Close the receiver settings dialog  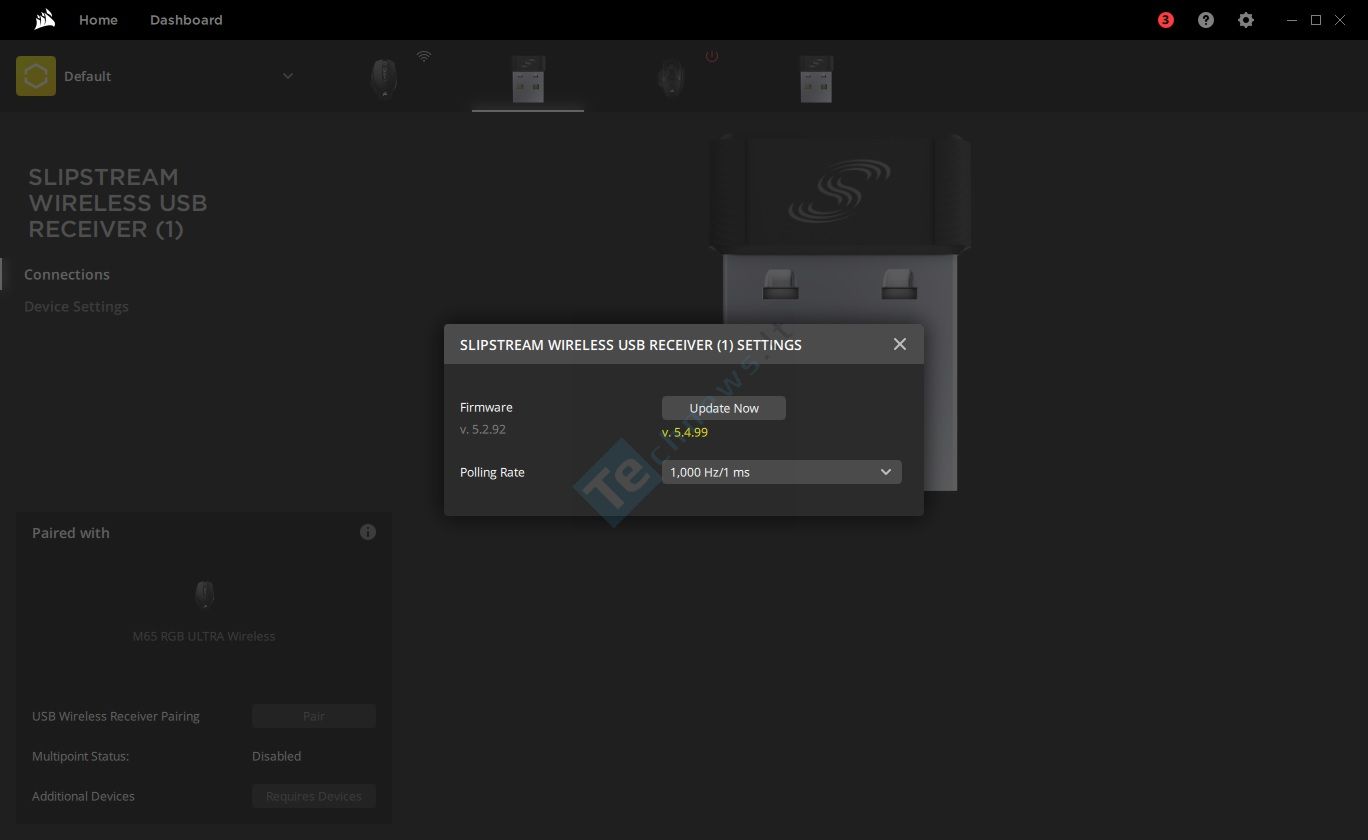click(900, 344)
